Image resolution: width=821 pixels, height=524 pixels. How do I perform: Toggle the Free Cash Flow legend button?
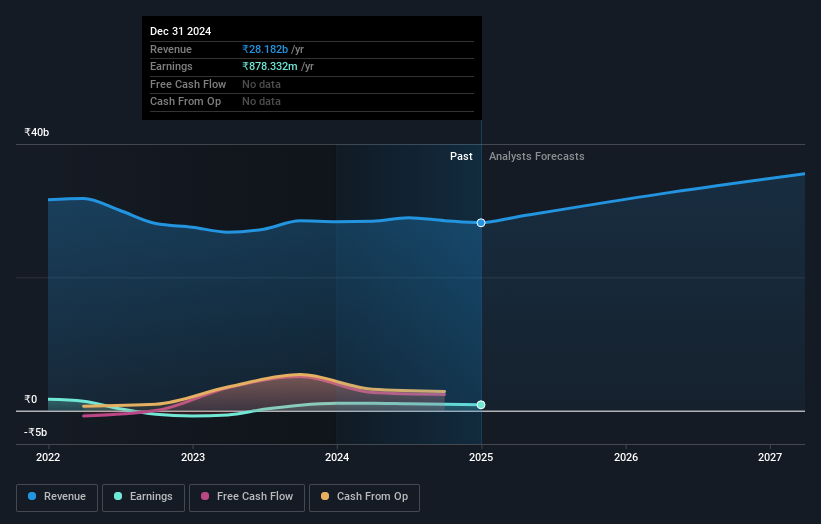247,497
